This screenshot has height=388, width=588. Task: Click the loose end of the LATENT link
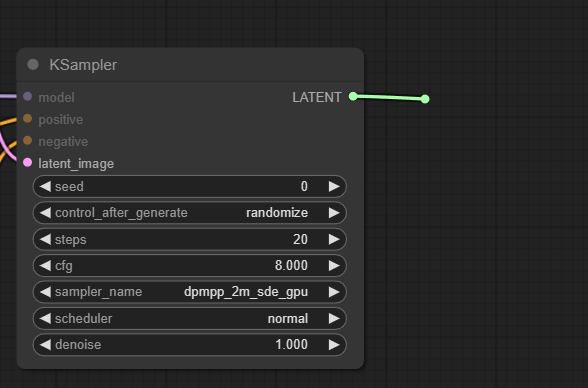click(425, 99)
